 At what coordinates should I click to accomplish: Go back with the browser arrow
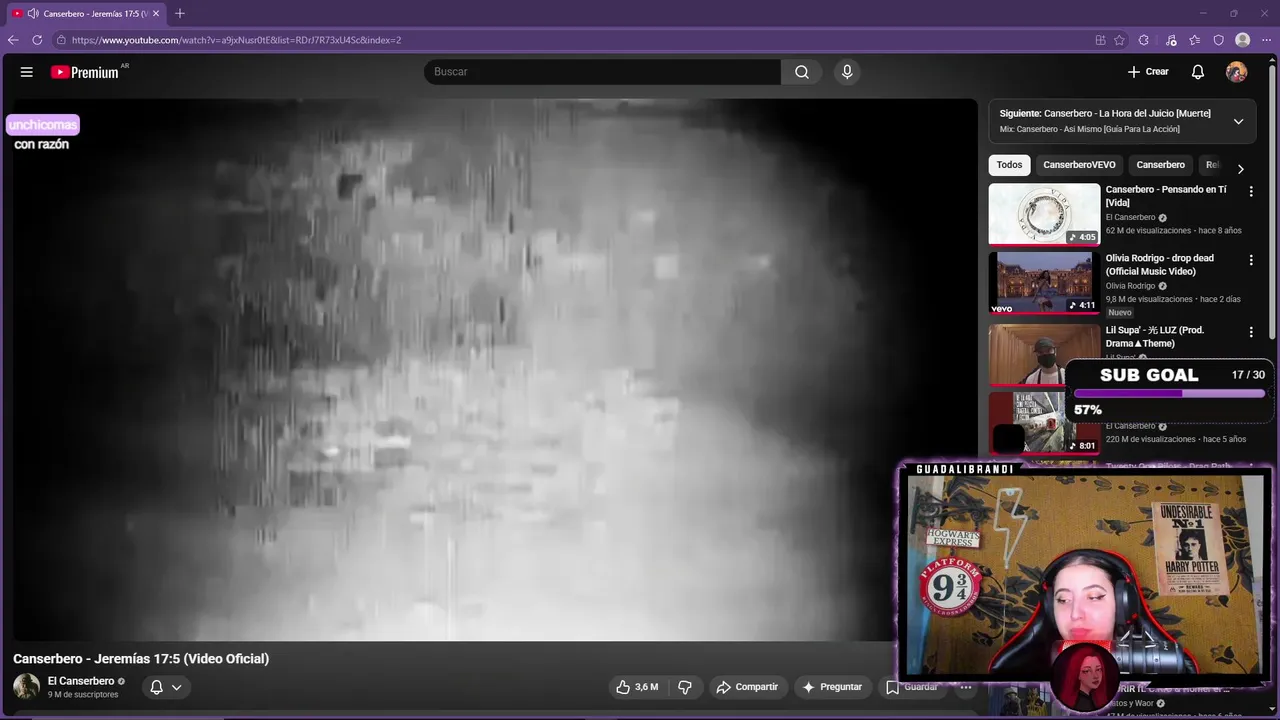[x=13, y=40]
